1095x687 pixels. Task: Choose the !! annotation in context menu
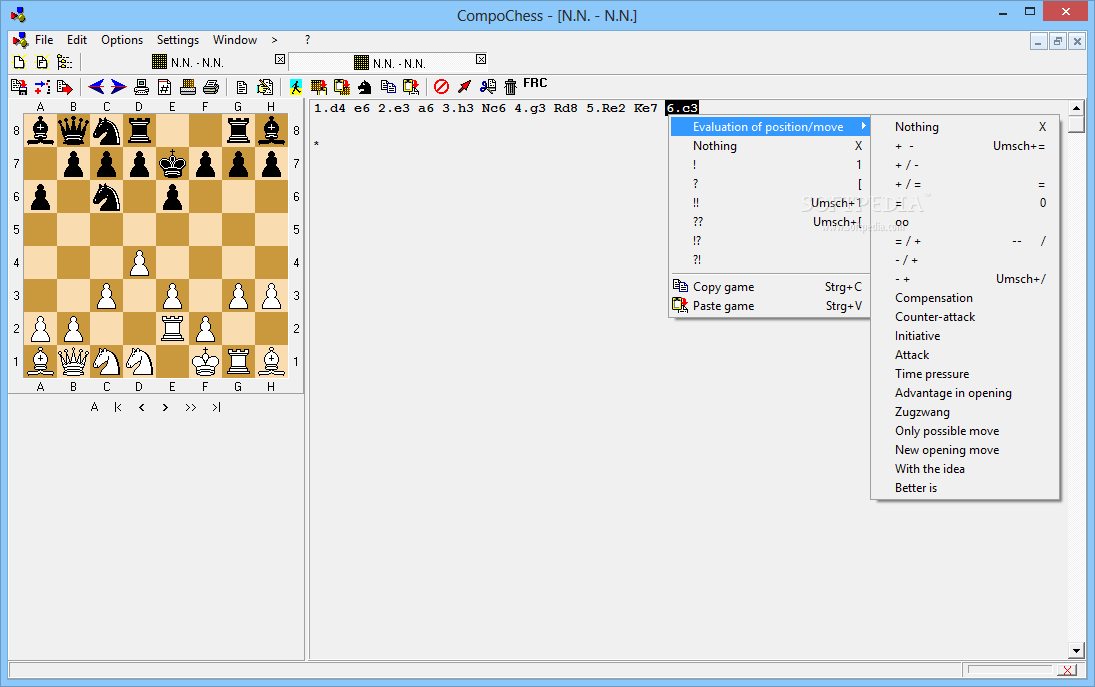(770, 202)
